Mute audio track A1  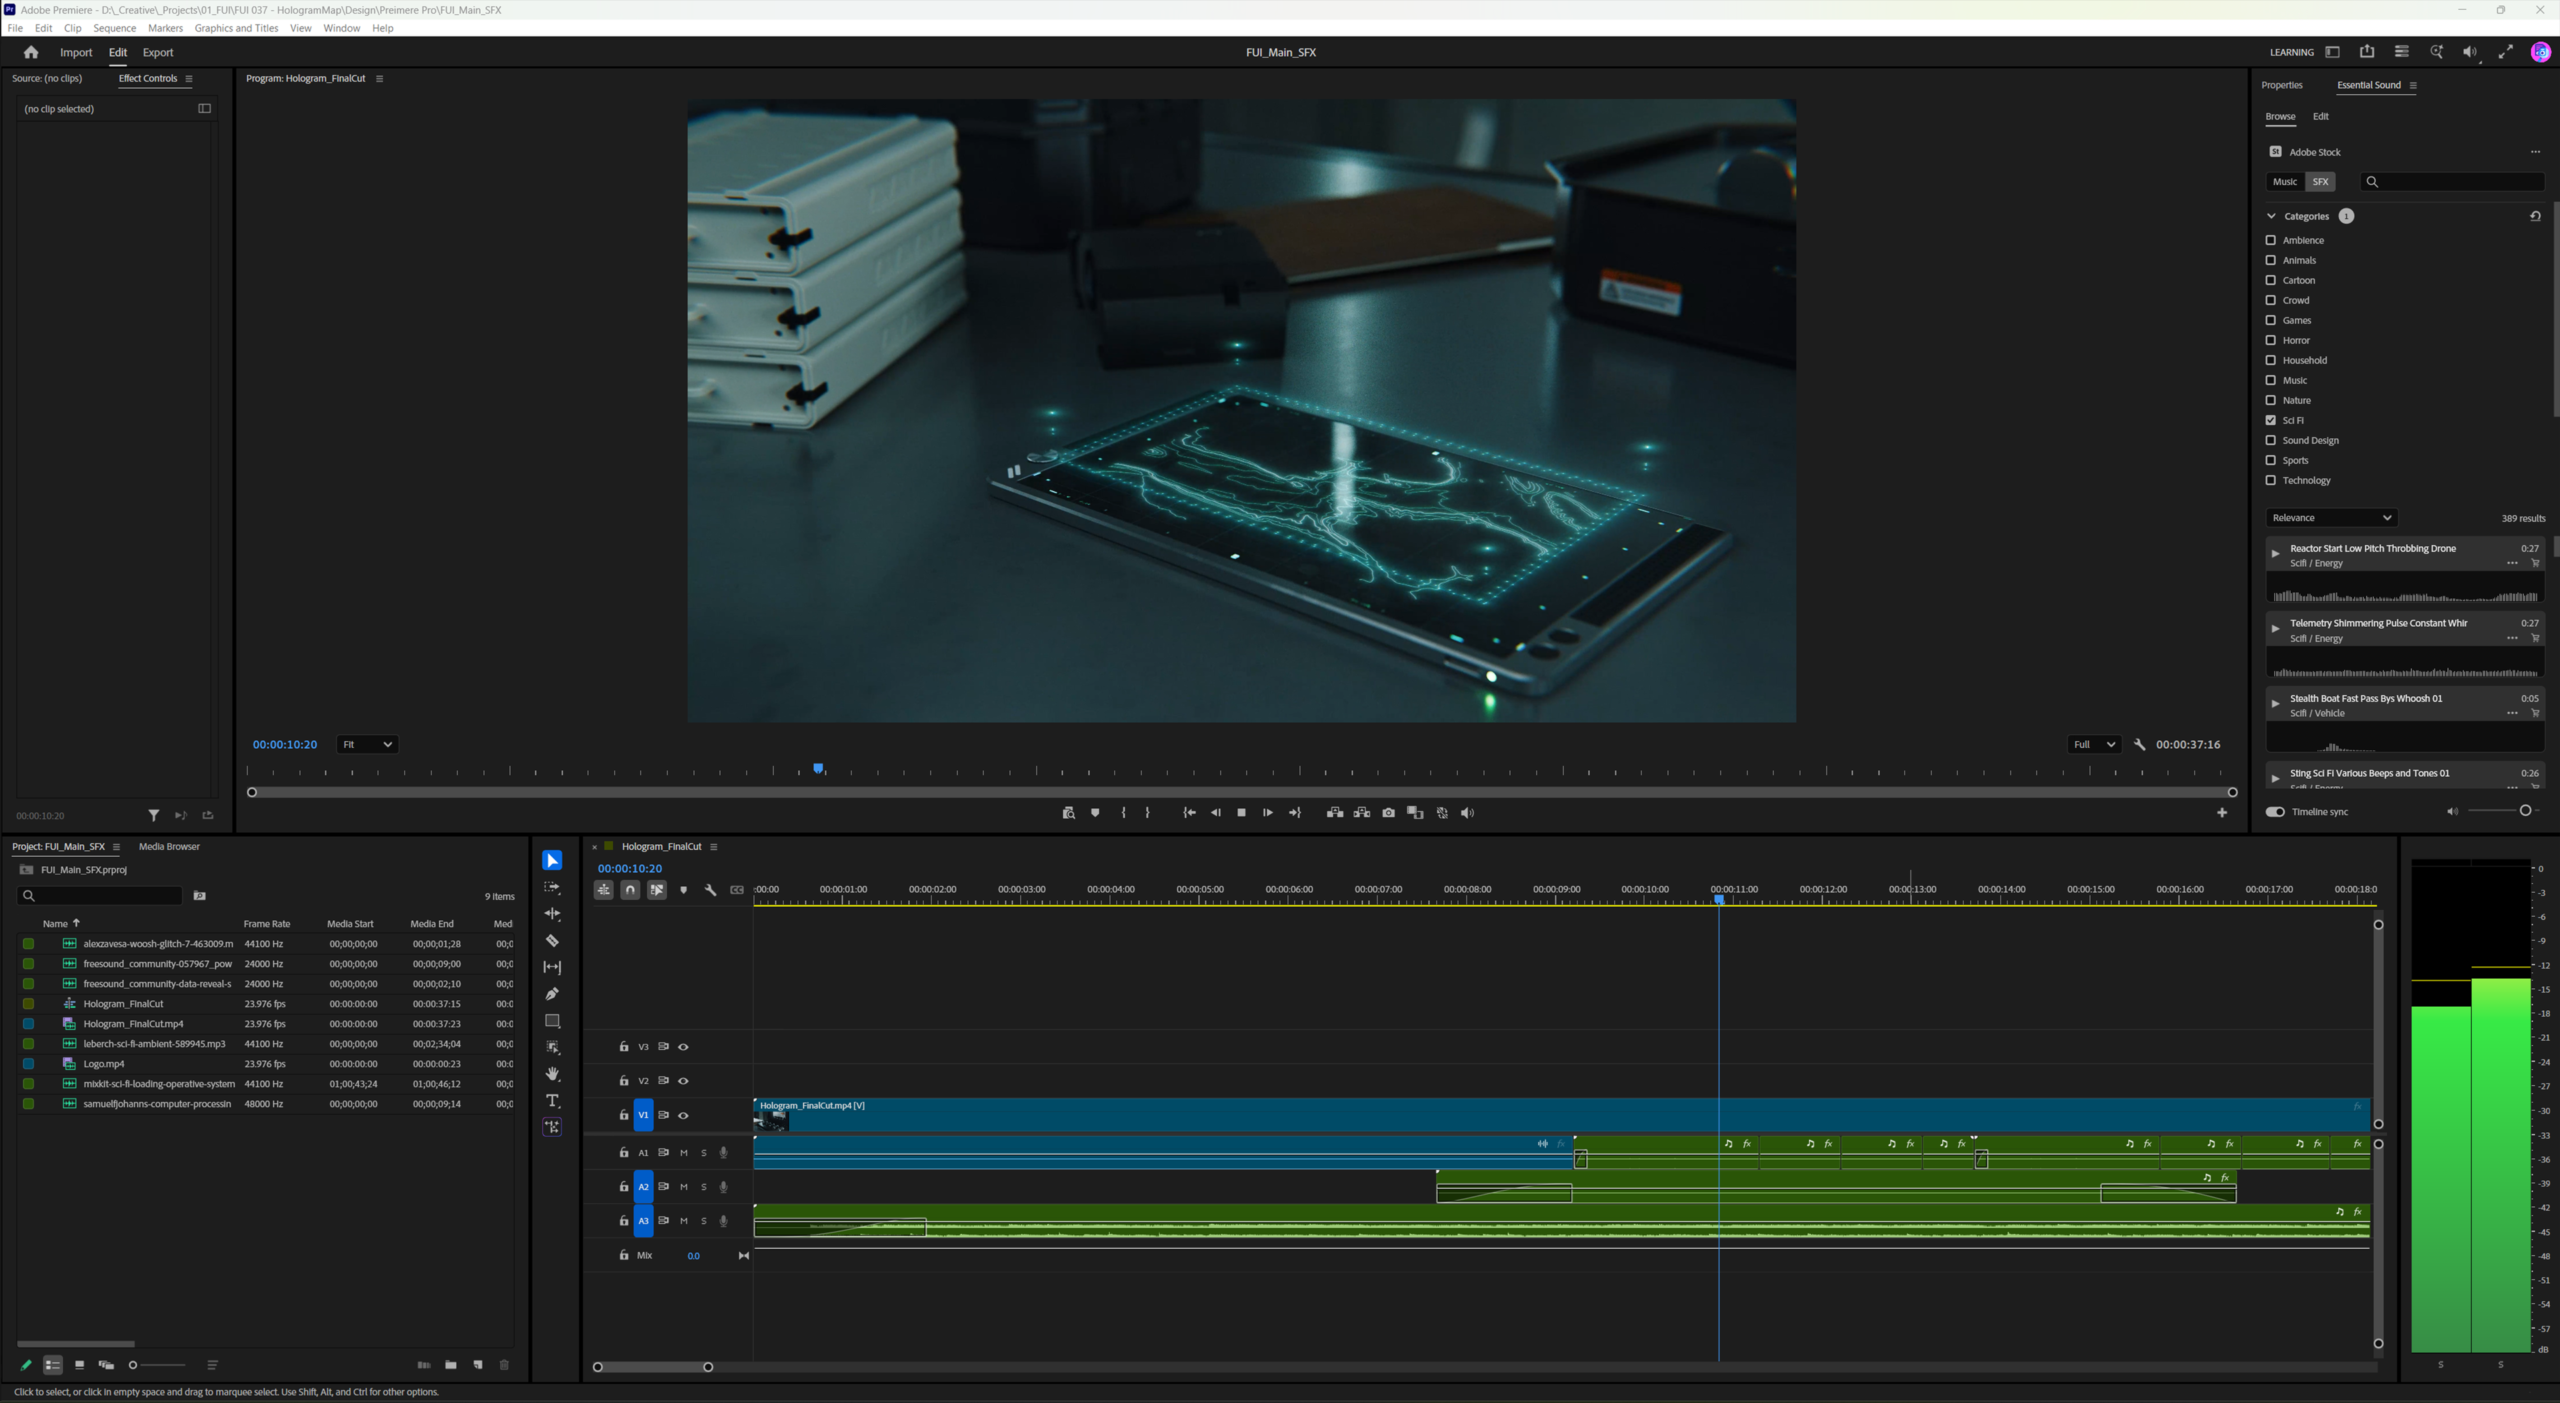(684, 1153)
